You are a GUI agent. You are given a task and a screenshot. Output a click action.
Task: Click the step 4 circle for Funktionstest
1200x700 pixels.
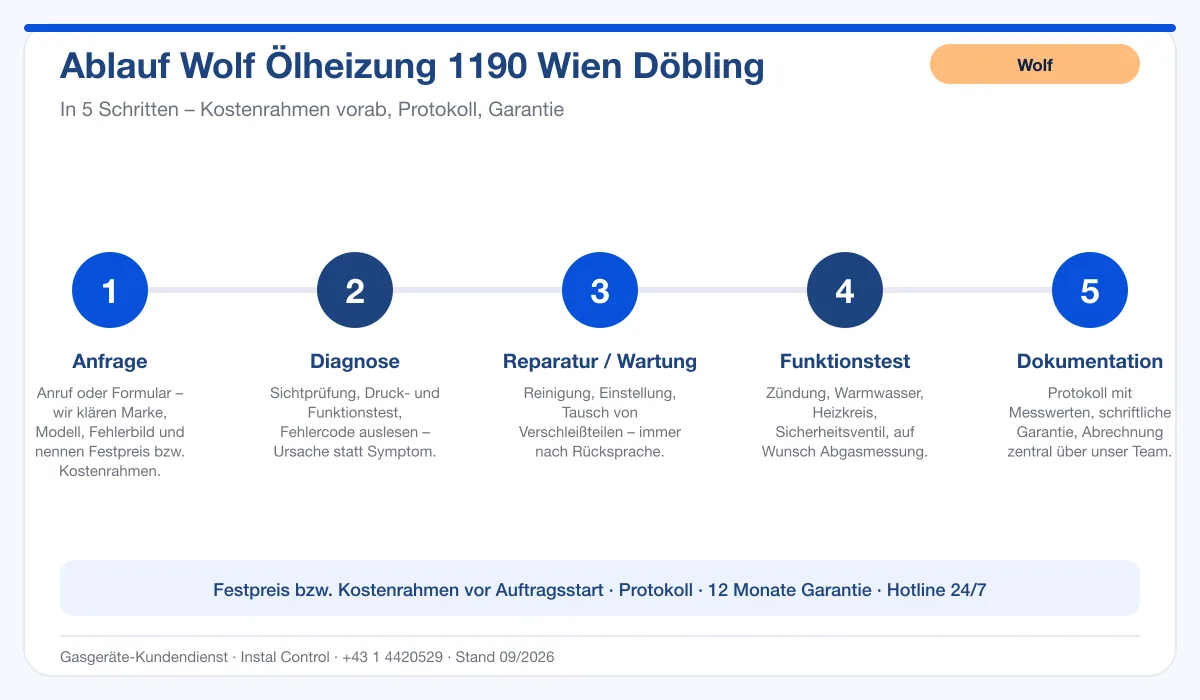pos(845,290)
